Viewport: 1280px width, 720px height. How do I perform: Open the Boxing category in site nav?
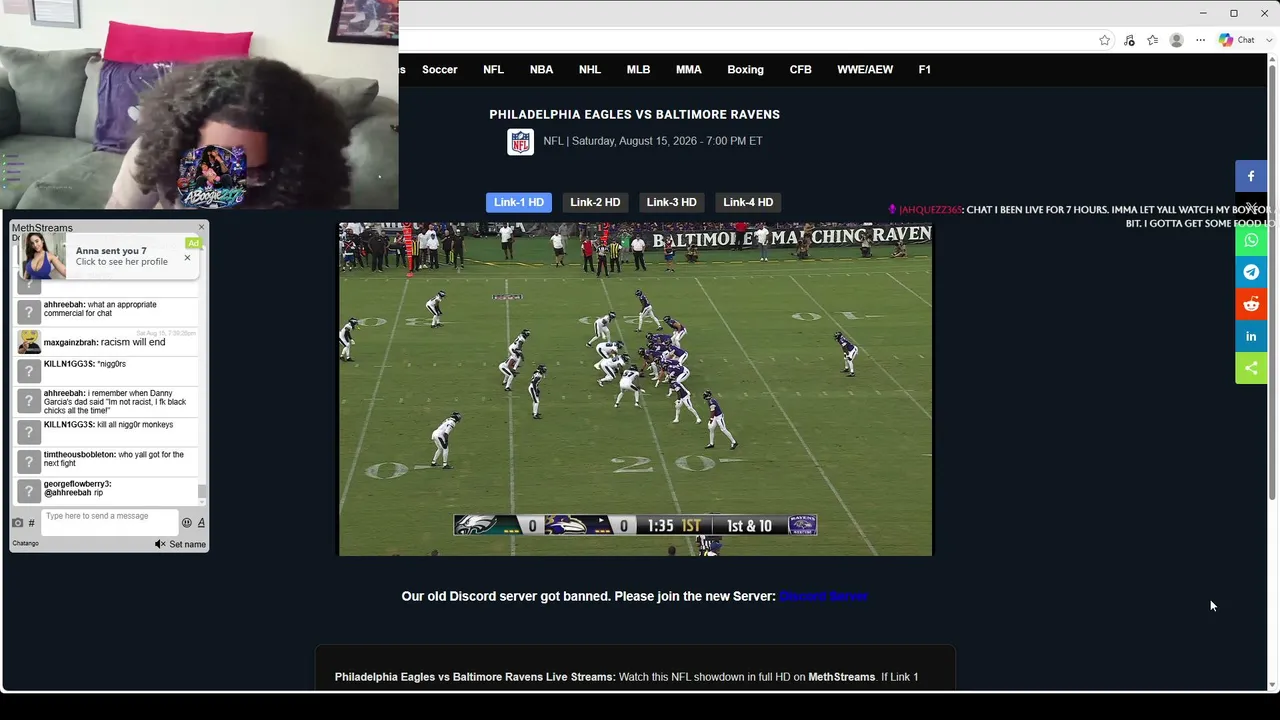[745, 70]
